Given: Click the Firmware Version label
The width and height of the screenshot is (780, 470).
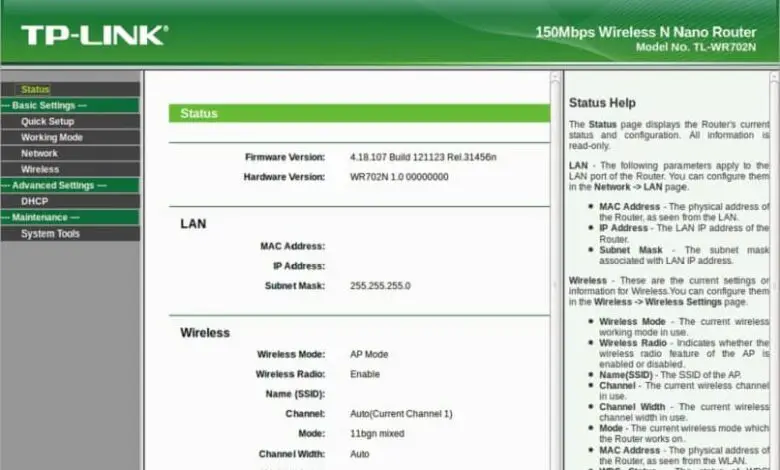Looking at the screenshot, I should click(285, 157).
